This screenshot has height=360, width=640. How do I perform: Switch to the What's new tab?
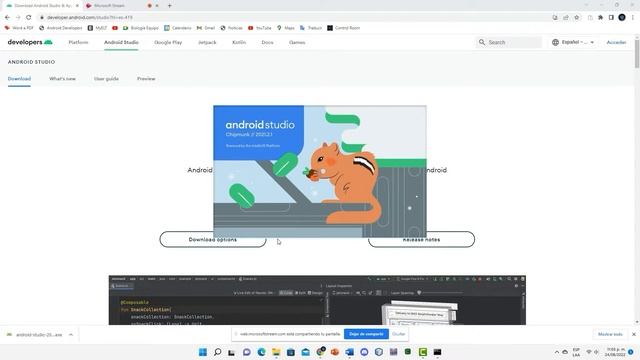click(62, 79)
